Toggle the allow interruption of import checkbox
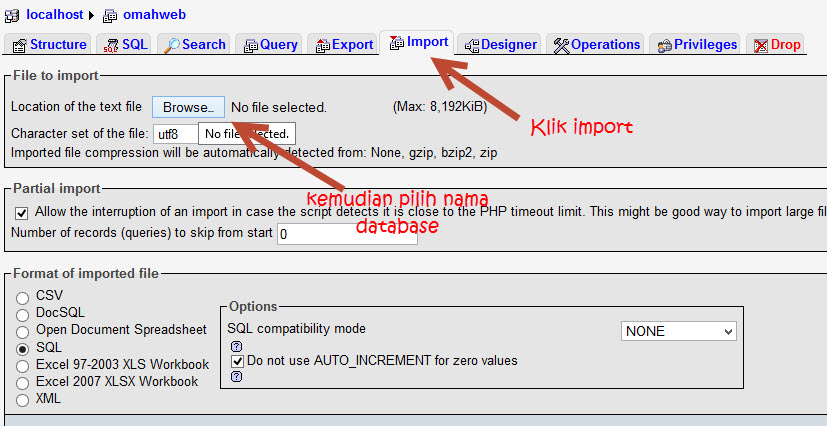The image size is (827, 426). pyautogui.click(x=22, y=213)
